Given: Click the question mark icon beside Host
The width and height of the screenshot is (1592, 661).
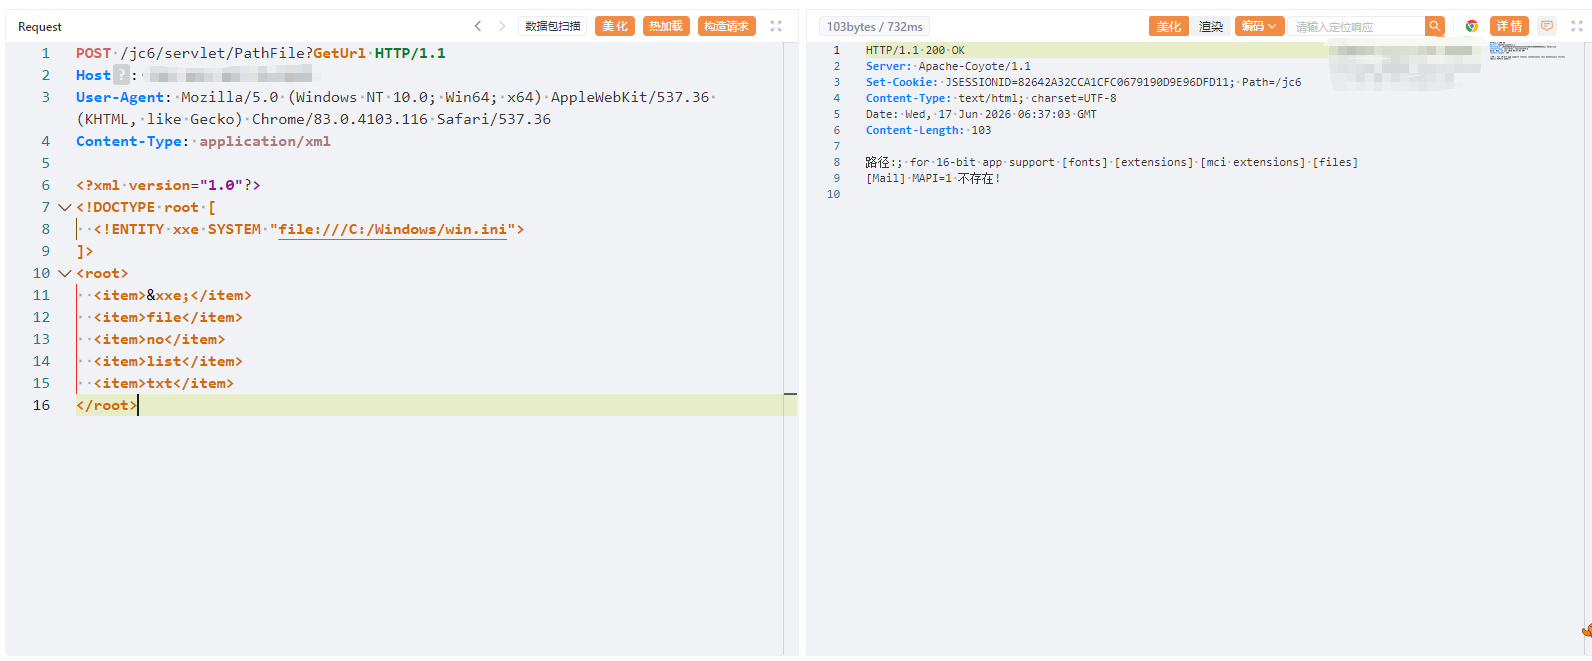Looking at the screenshot, I should [121, 75].
